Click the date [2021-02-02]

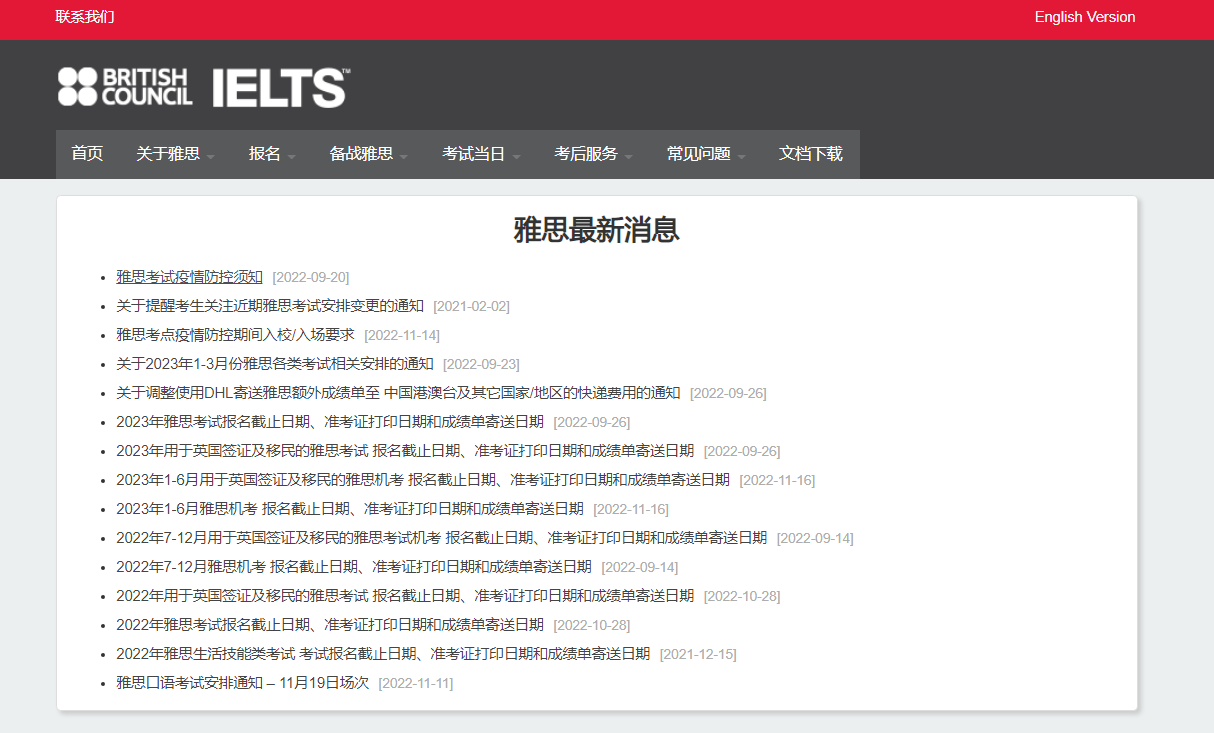pos(471,306)
